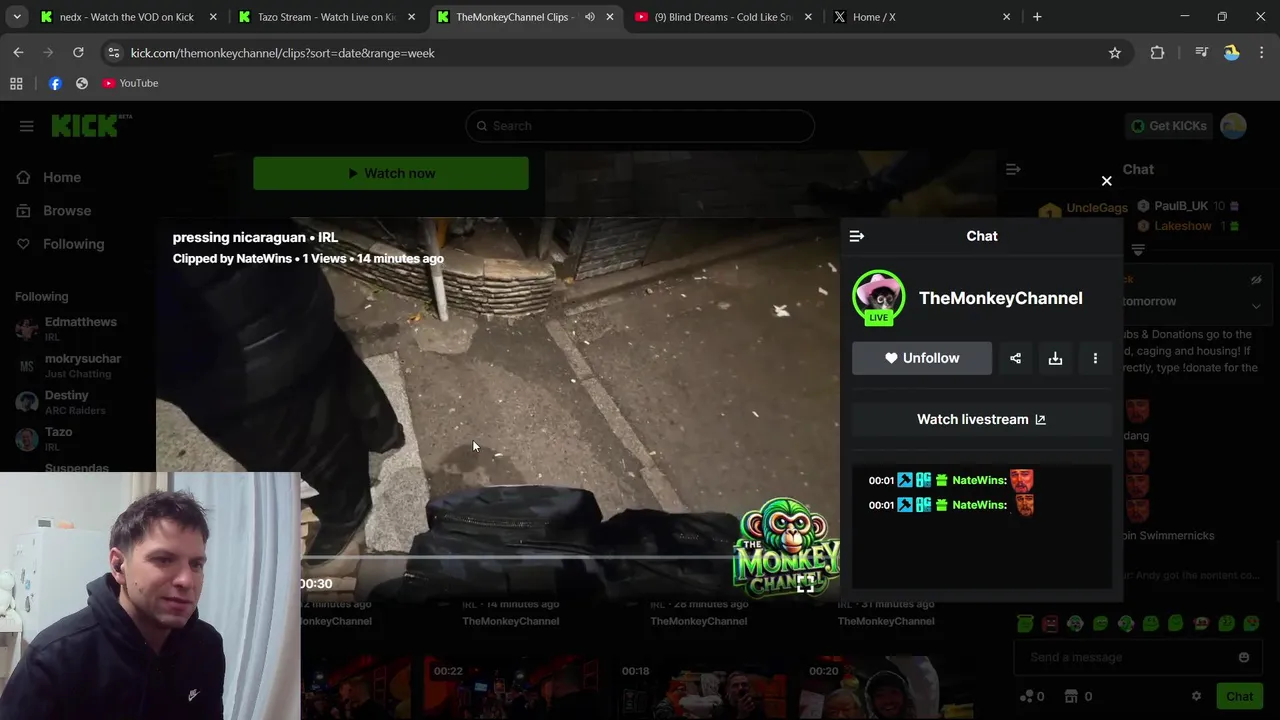1280x720 pixels.
Task: Open the apps grid in the bookmarks bar
Action: click(16, 83)
